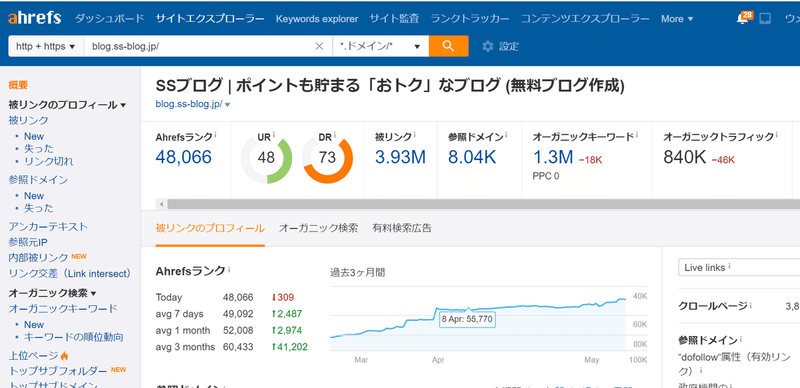This screenshot has height=388, width=800.
Task: Clear the URL field with X icon
Action: point(319,46)
